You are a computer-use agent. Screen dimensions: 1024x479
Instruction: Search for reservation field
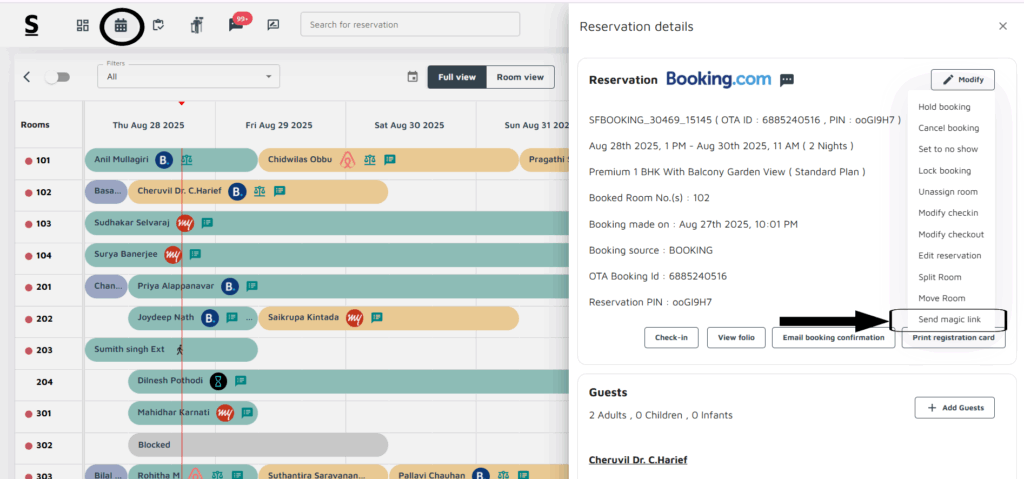pos(410,24)
